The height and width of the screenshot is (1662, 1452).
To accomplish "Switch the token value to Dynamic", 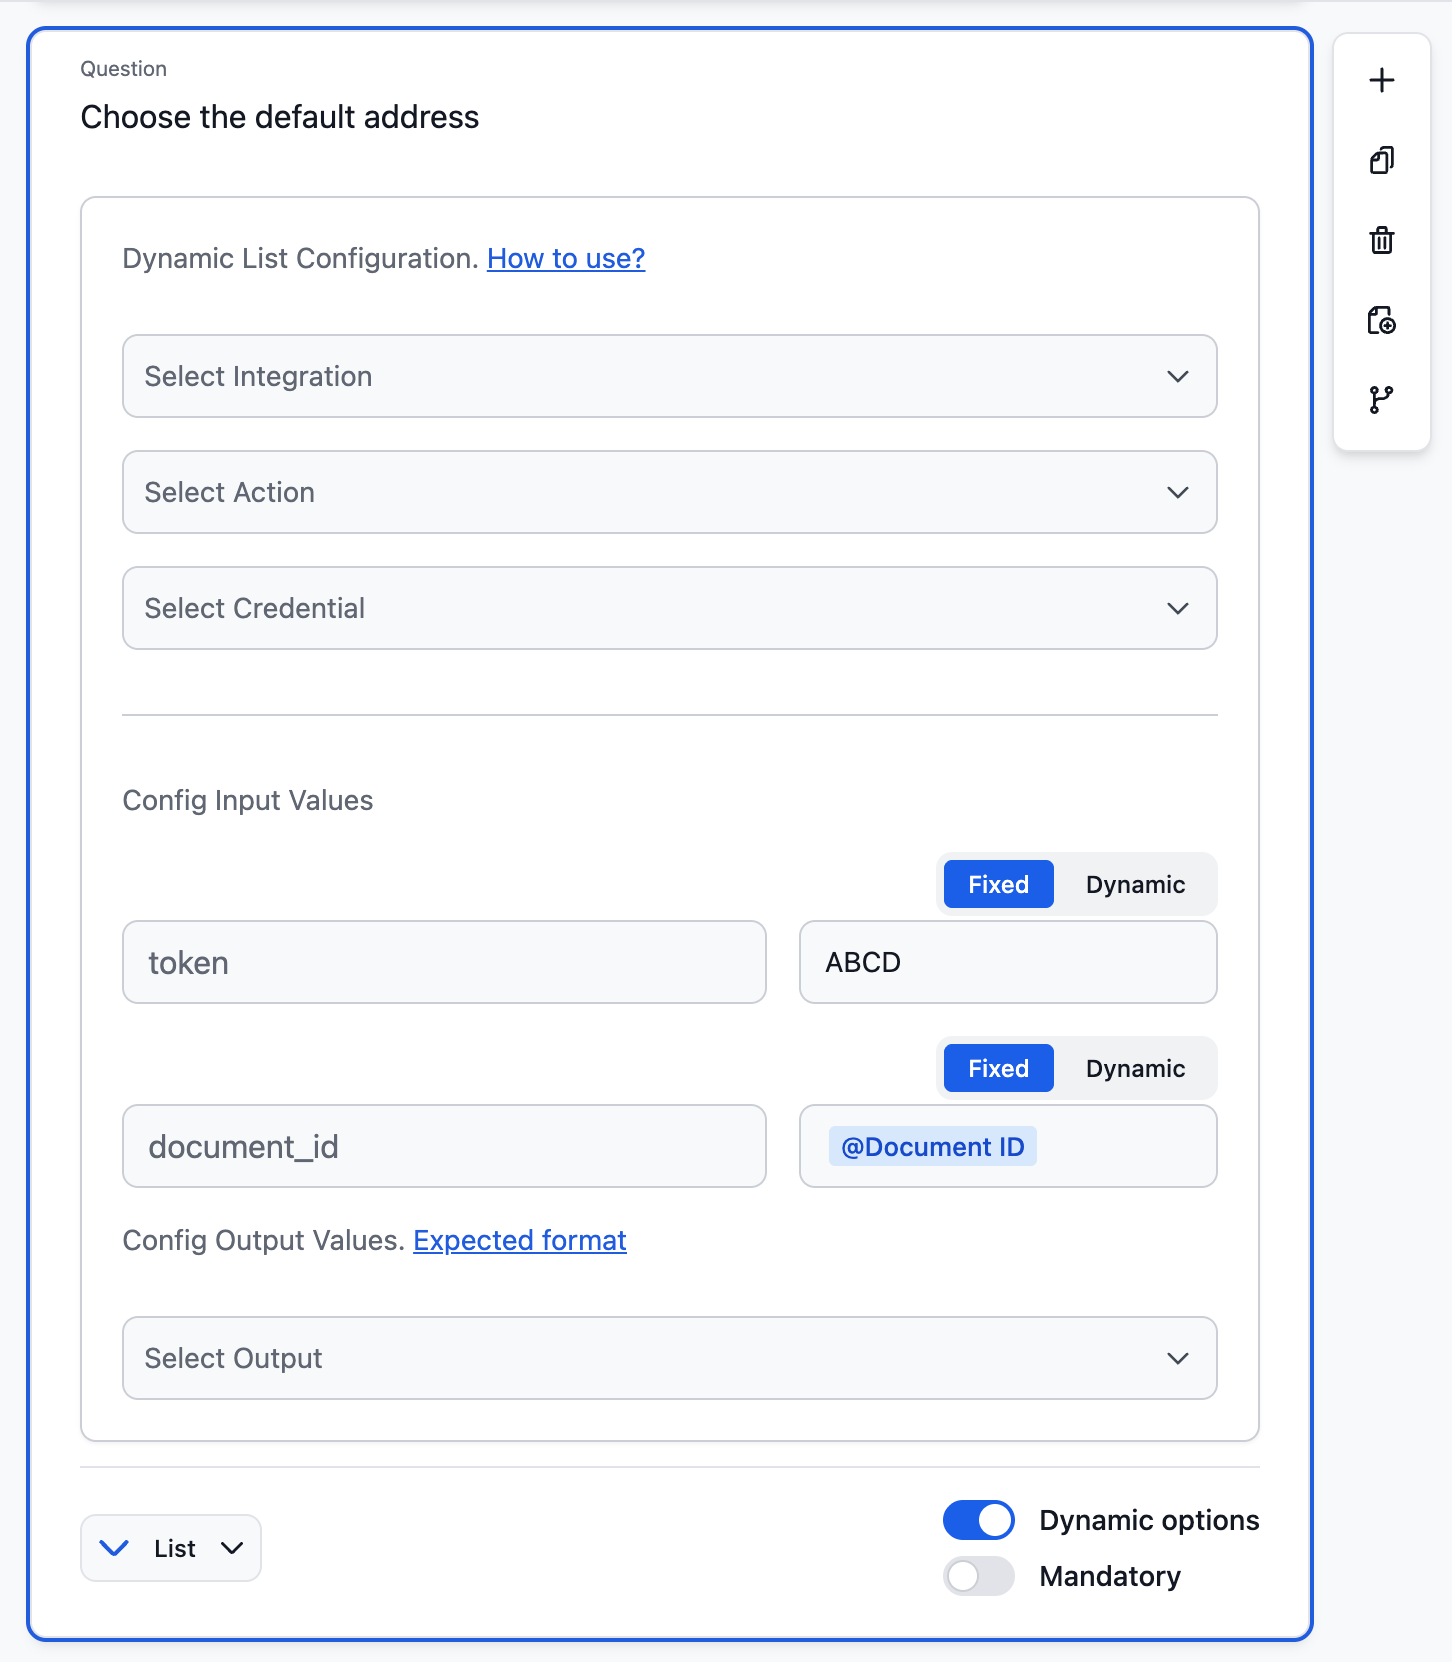I will click(1135, 884).
